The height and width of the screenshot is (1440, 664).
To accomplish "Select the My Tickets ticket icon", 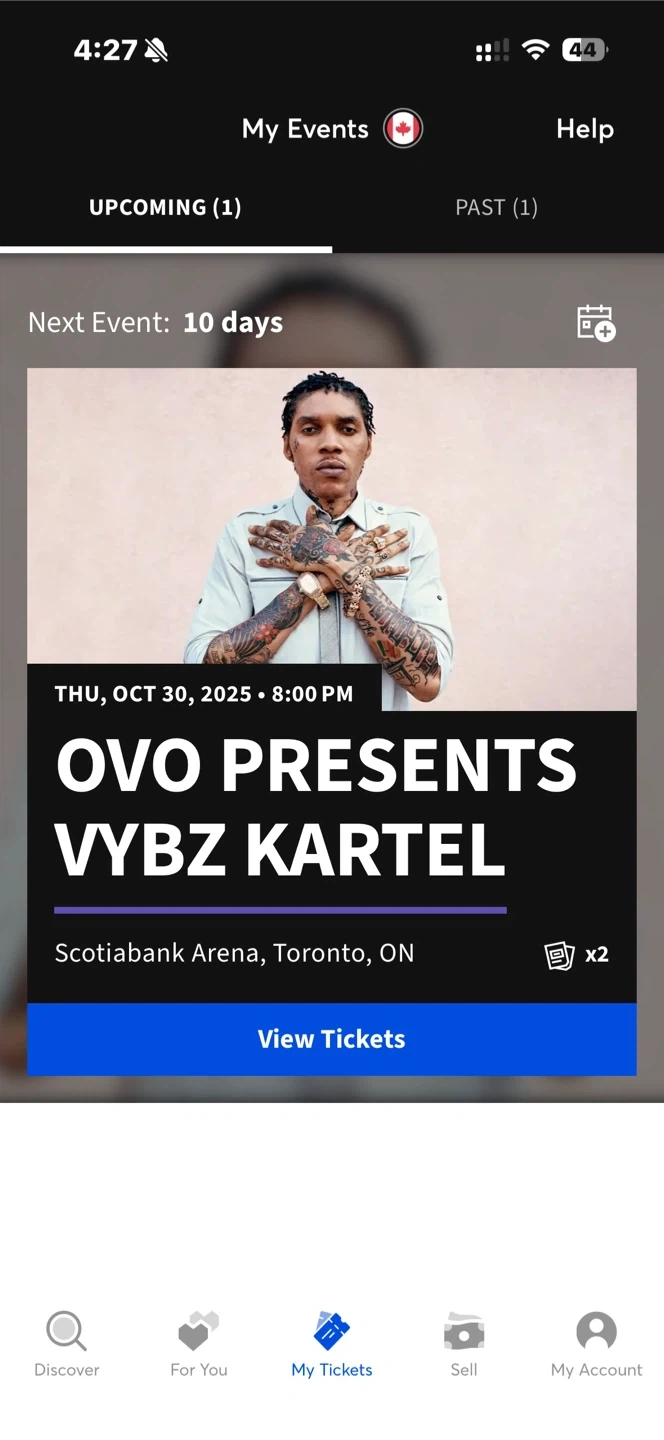I will click(332, 1331).
